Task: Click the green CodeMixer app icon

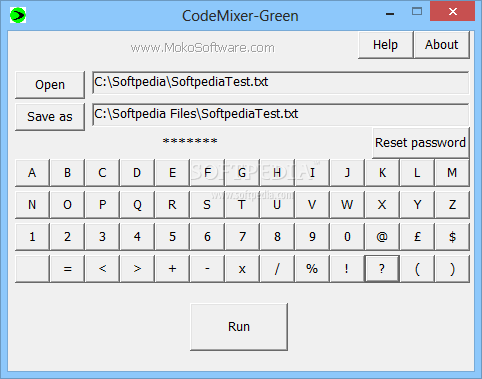Action: point(18,16)
